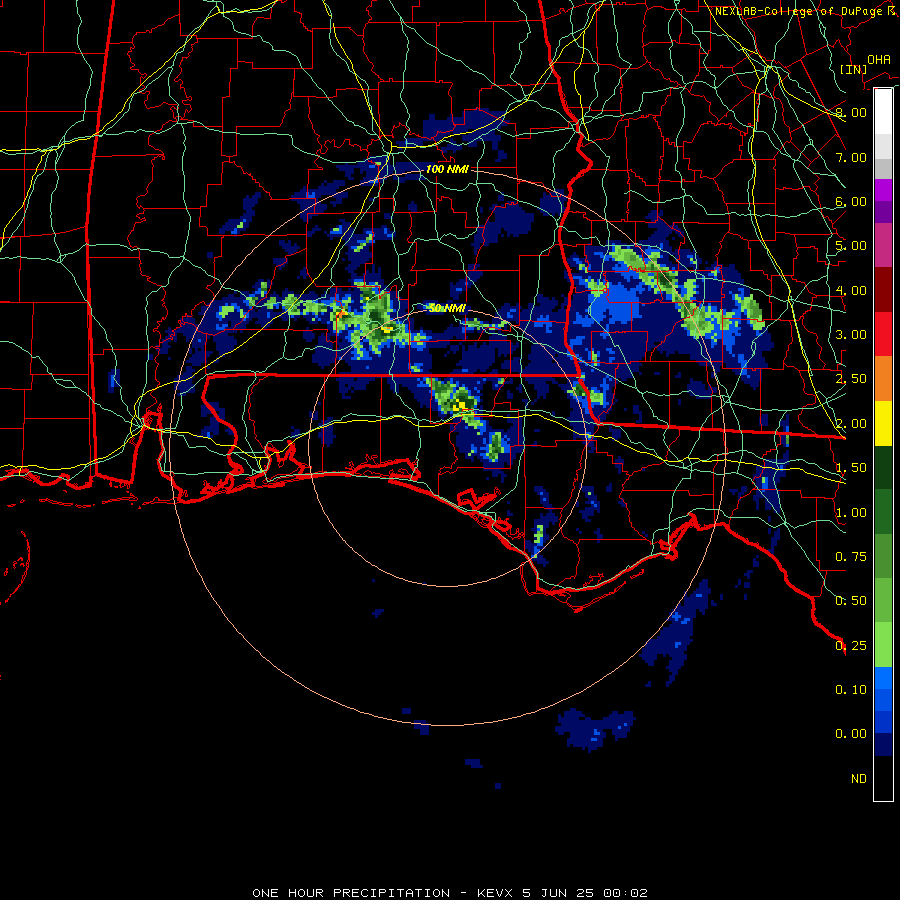Pick the pink legend swatch near 5.00
Screen dimensions: 900x900
pyautogui.click(x=883, y=245)
